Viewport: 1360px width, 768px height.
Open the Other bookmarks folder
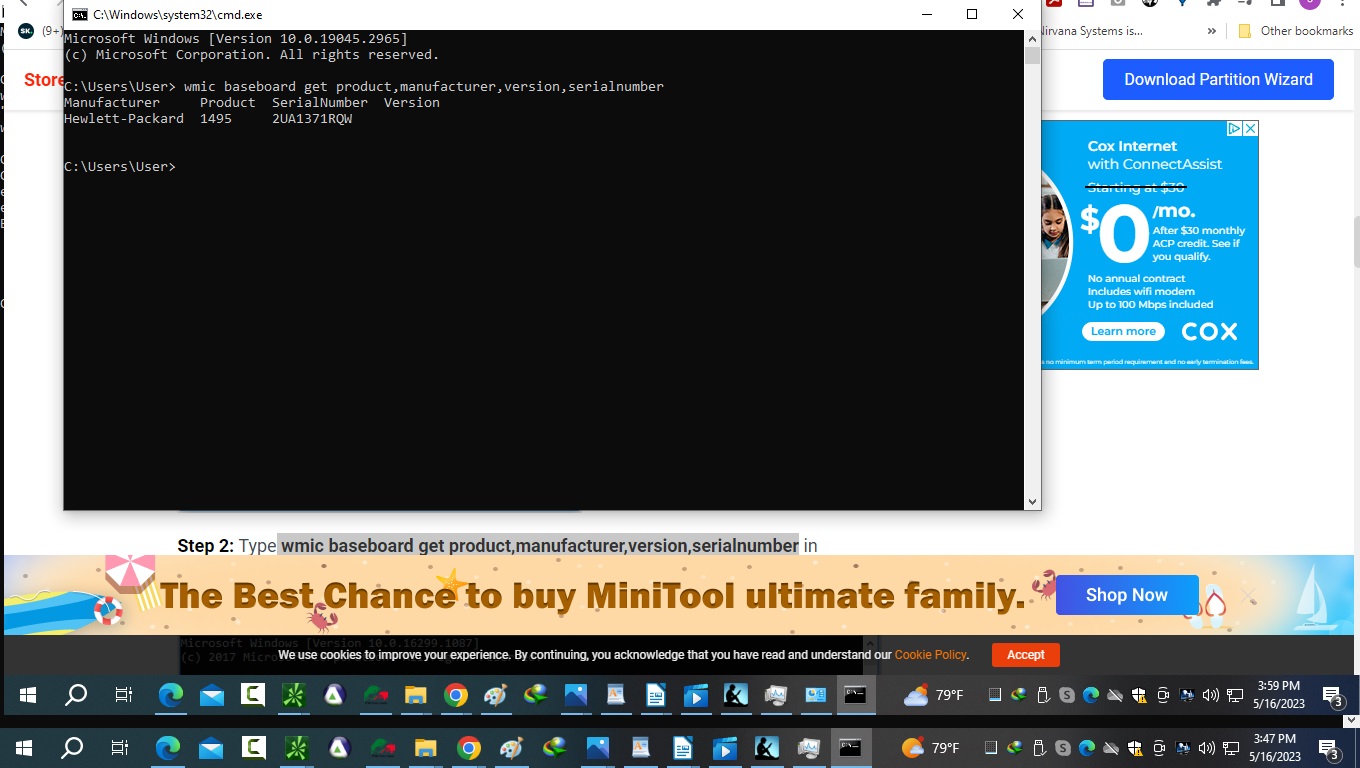[1296, 31]
